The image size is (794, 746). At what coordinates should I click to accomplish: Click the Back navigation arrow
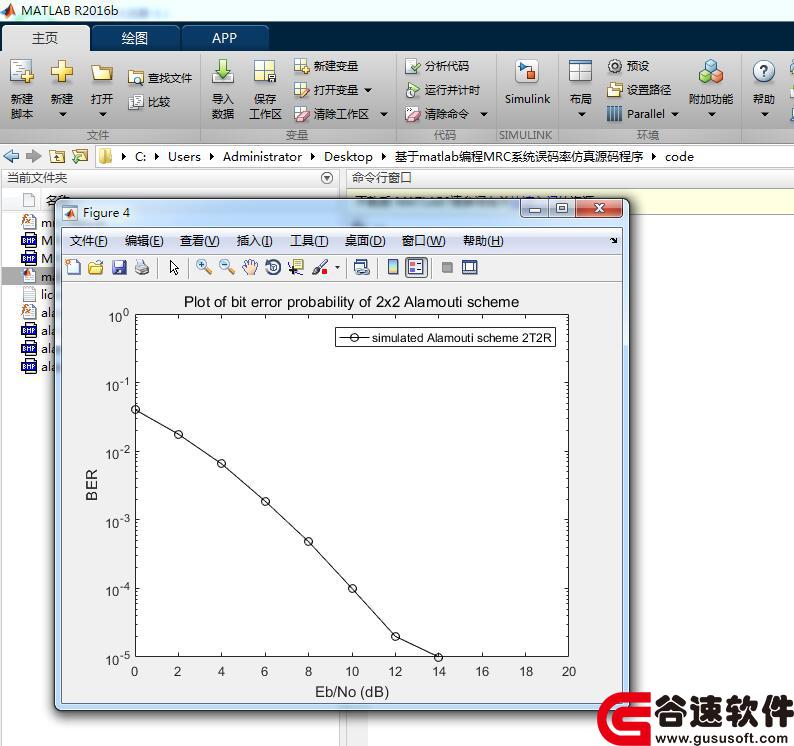point(12,156)
